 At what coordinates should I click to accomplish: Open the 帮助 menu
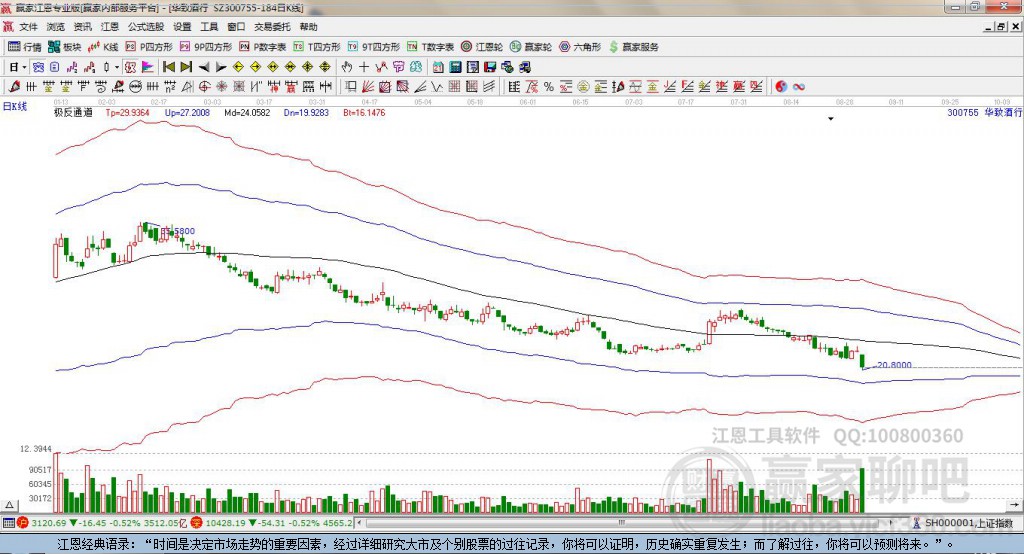[308, 27]
